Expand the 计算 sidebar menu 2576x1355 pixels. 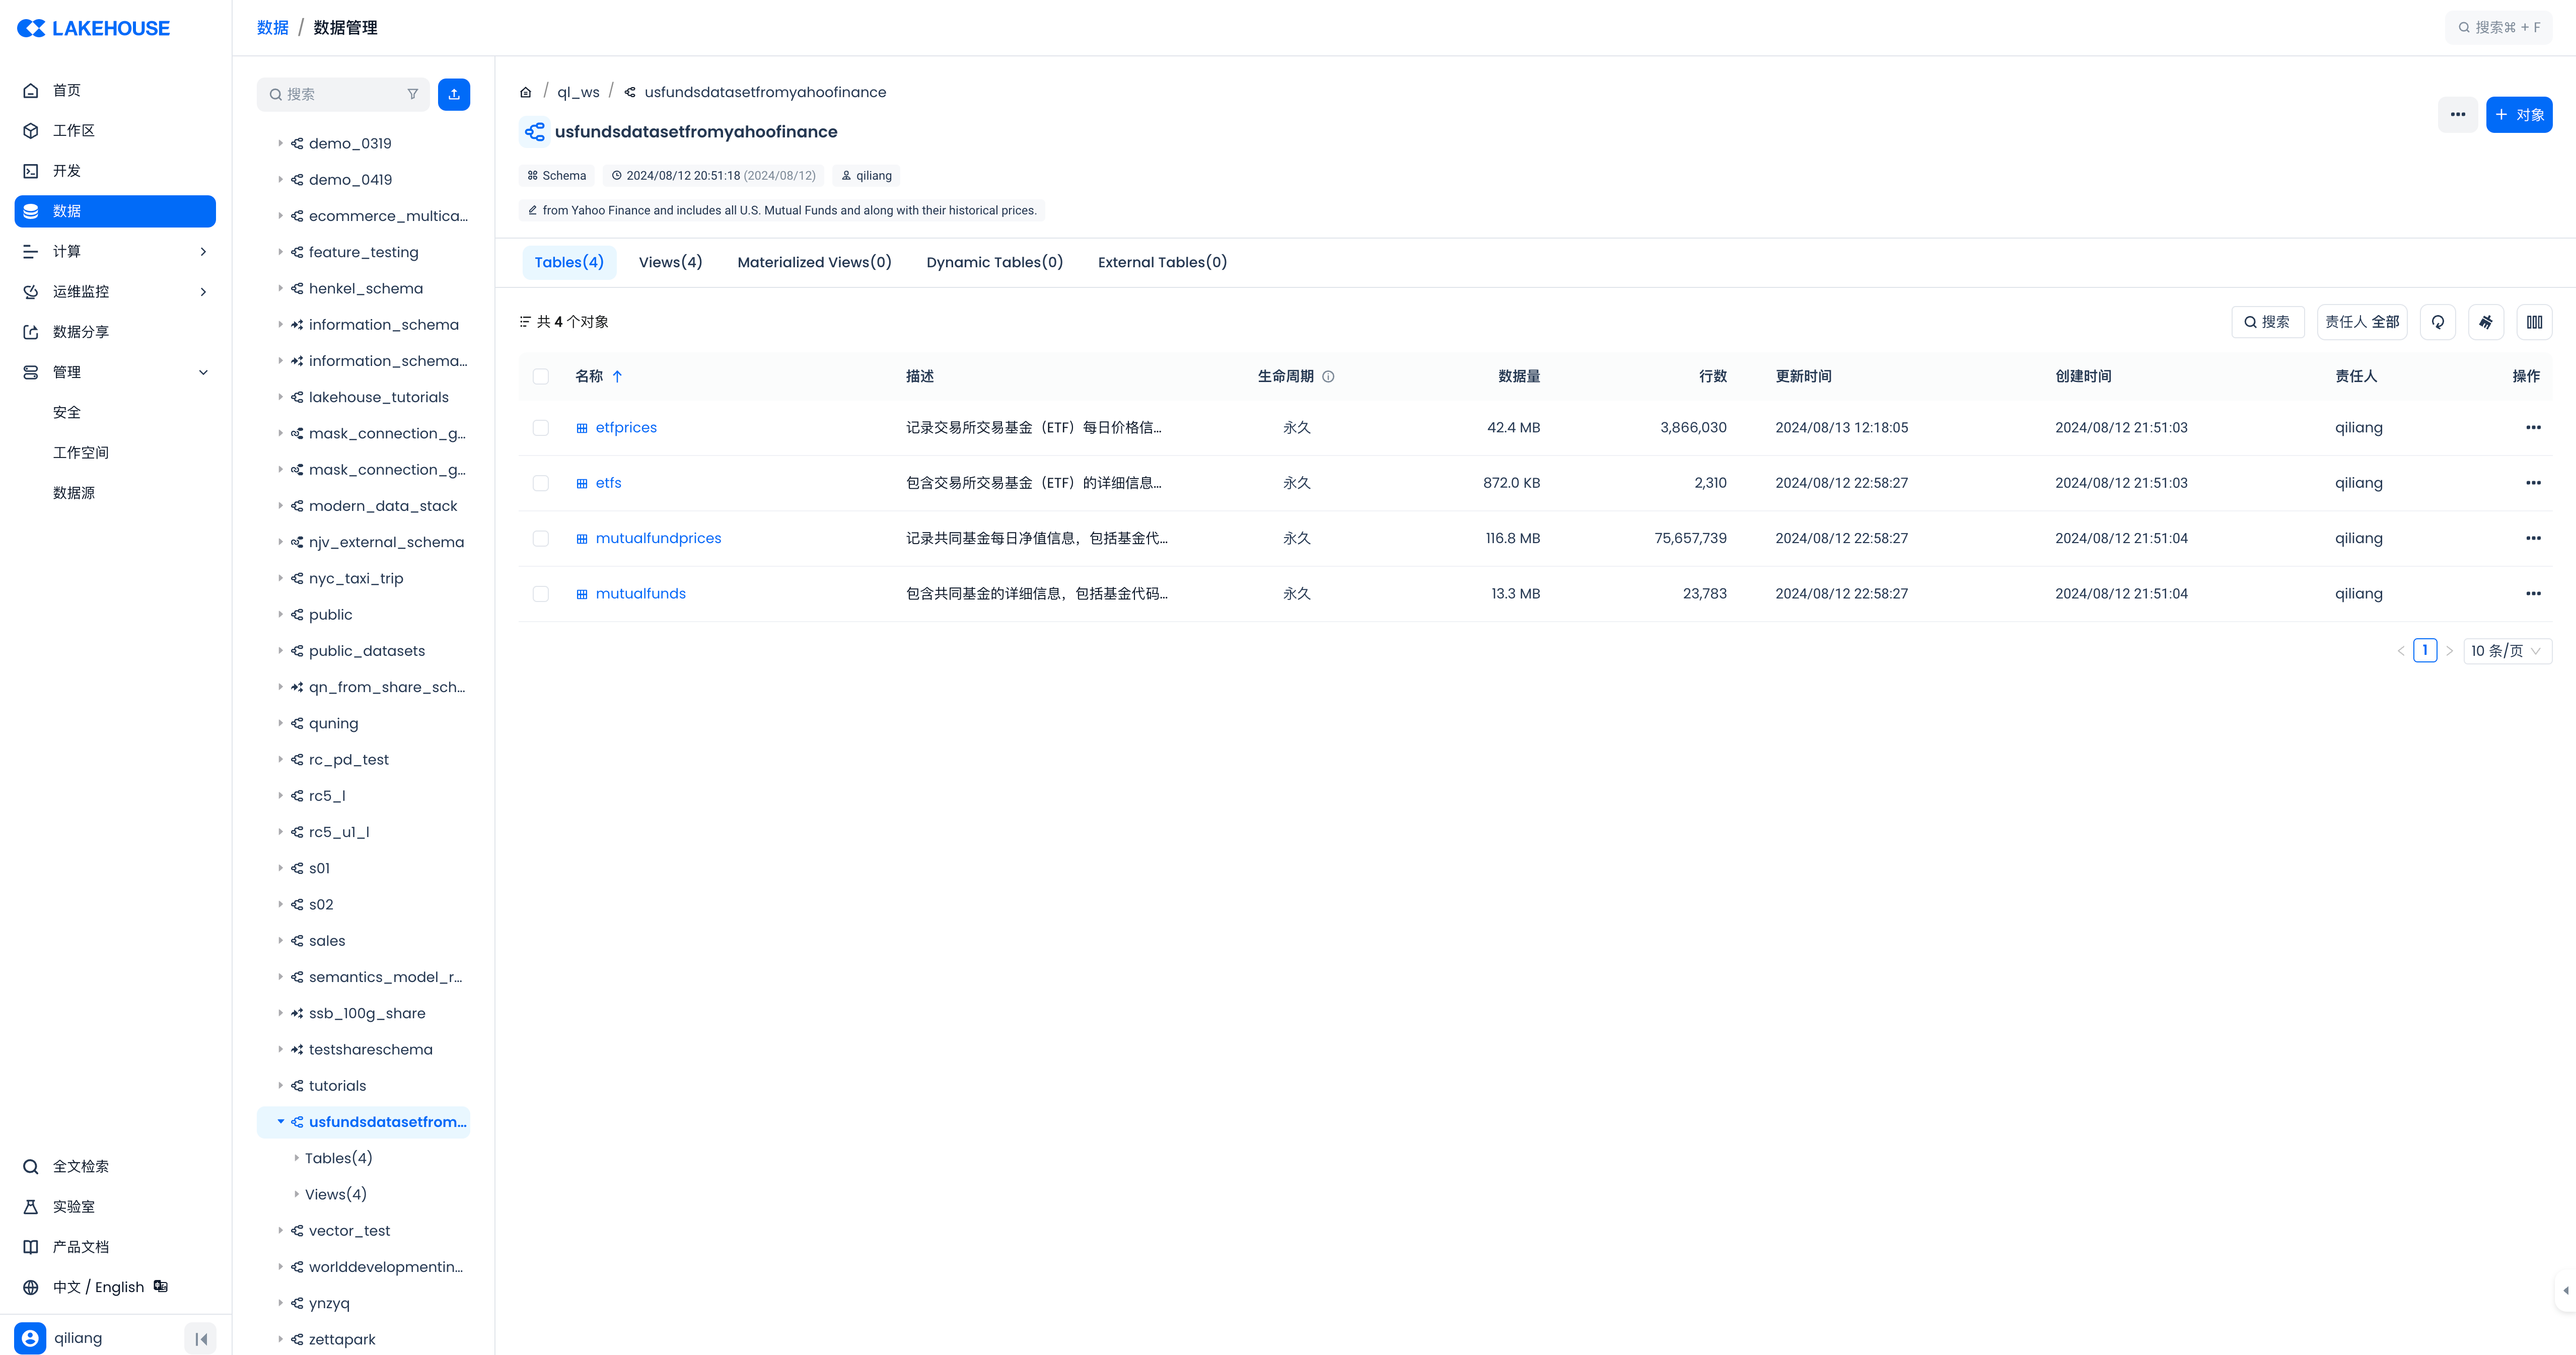(x=115, y=251)
